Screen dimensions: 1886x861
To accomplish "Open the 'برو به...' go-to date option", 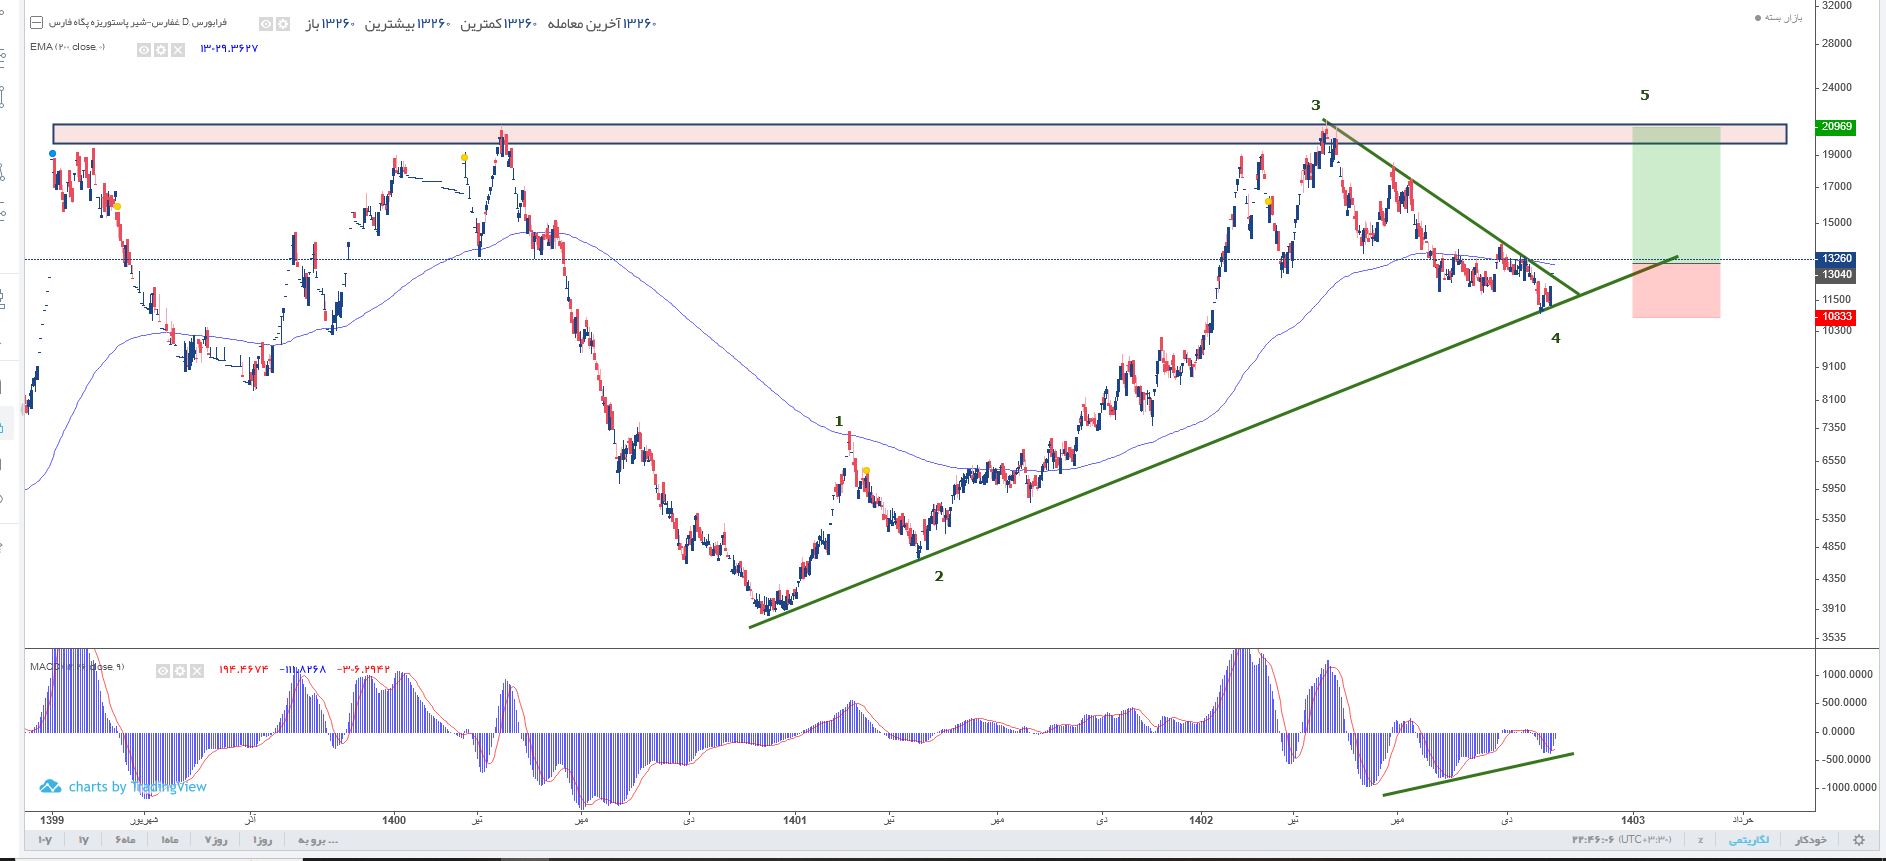I will click(318, 840).
